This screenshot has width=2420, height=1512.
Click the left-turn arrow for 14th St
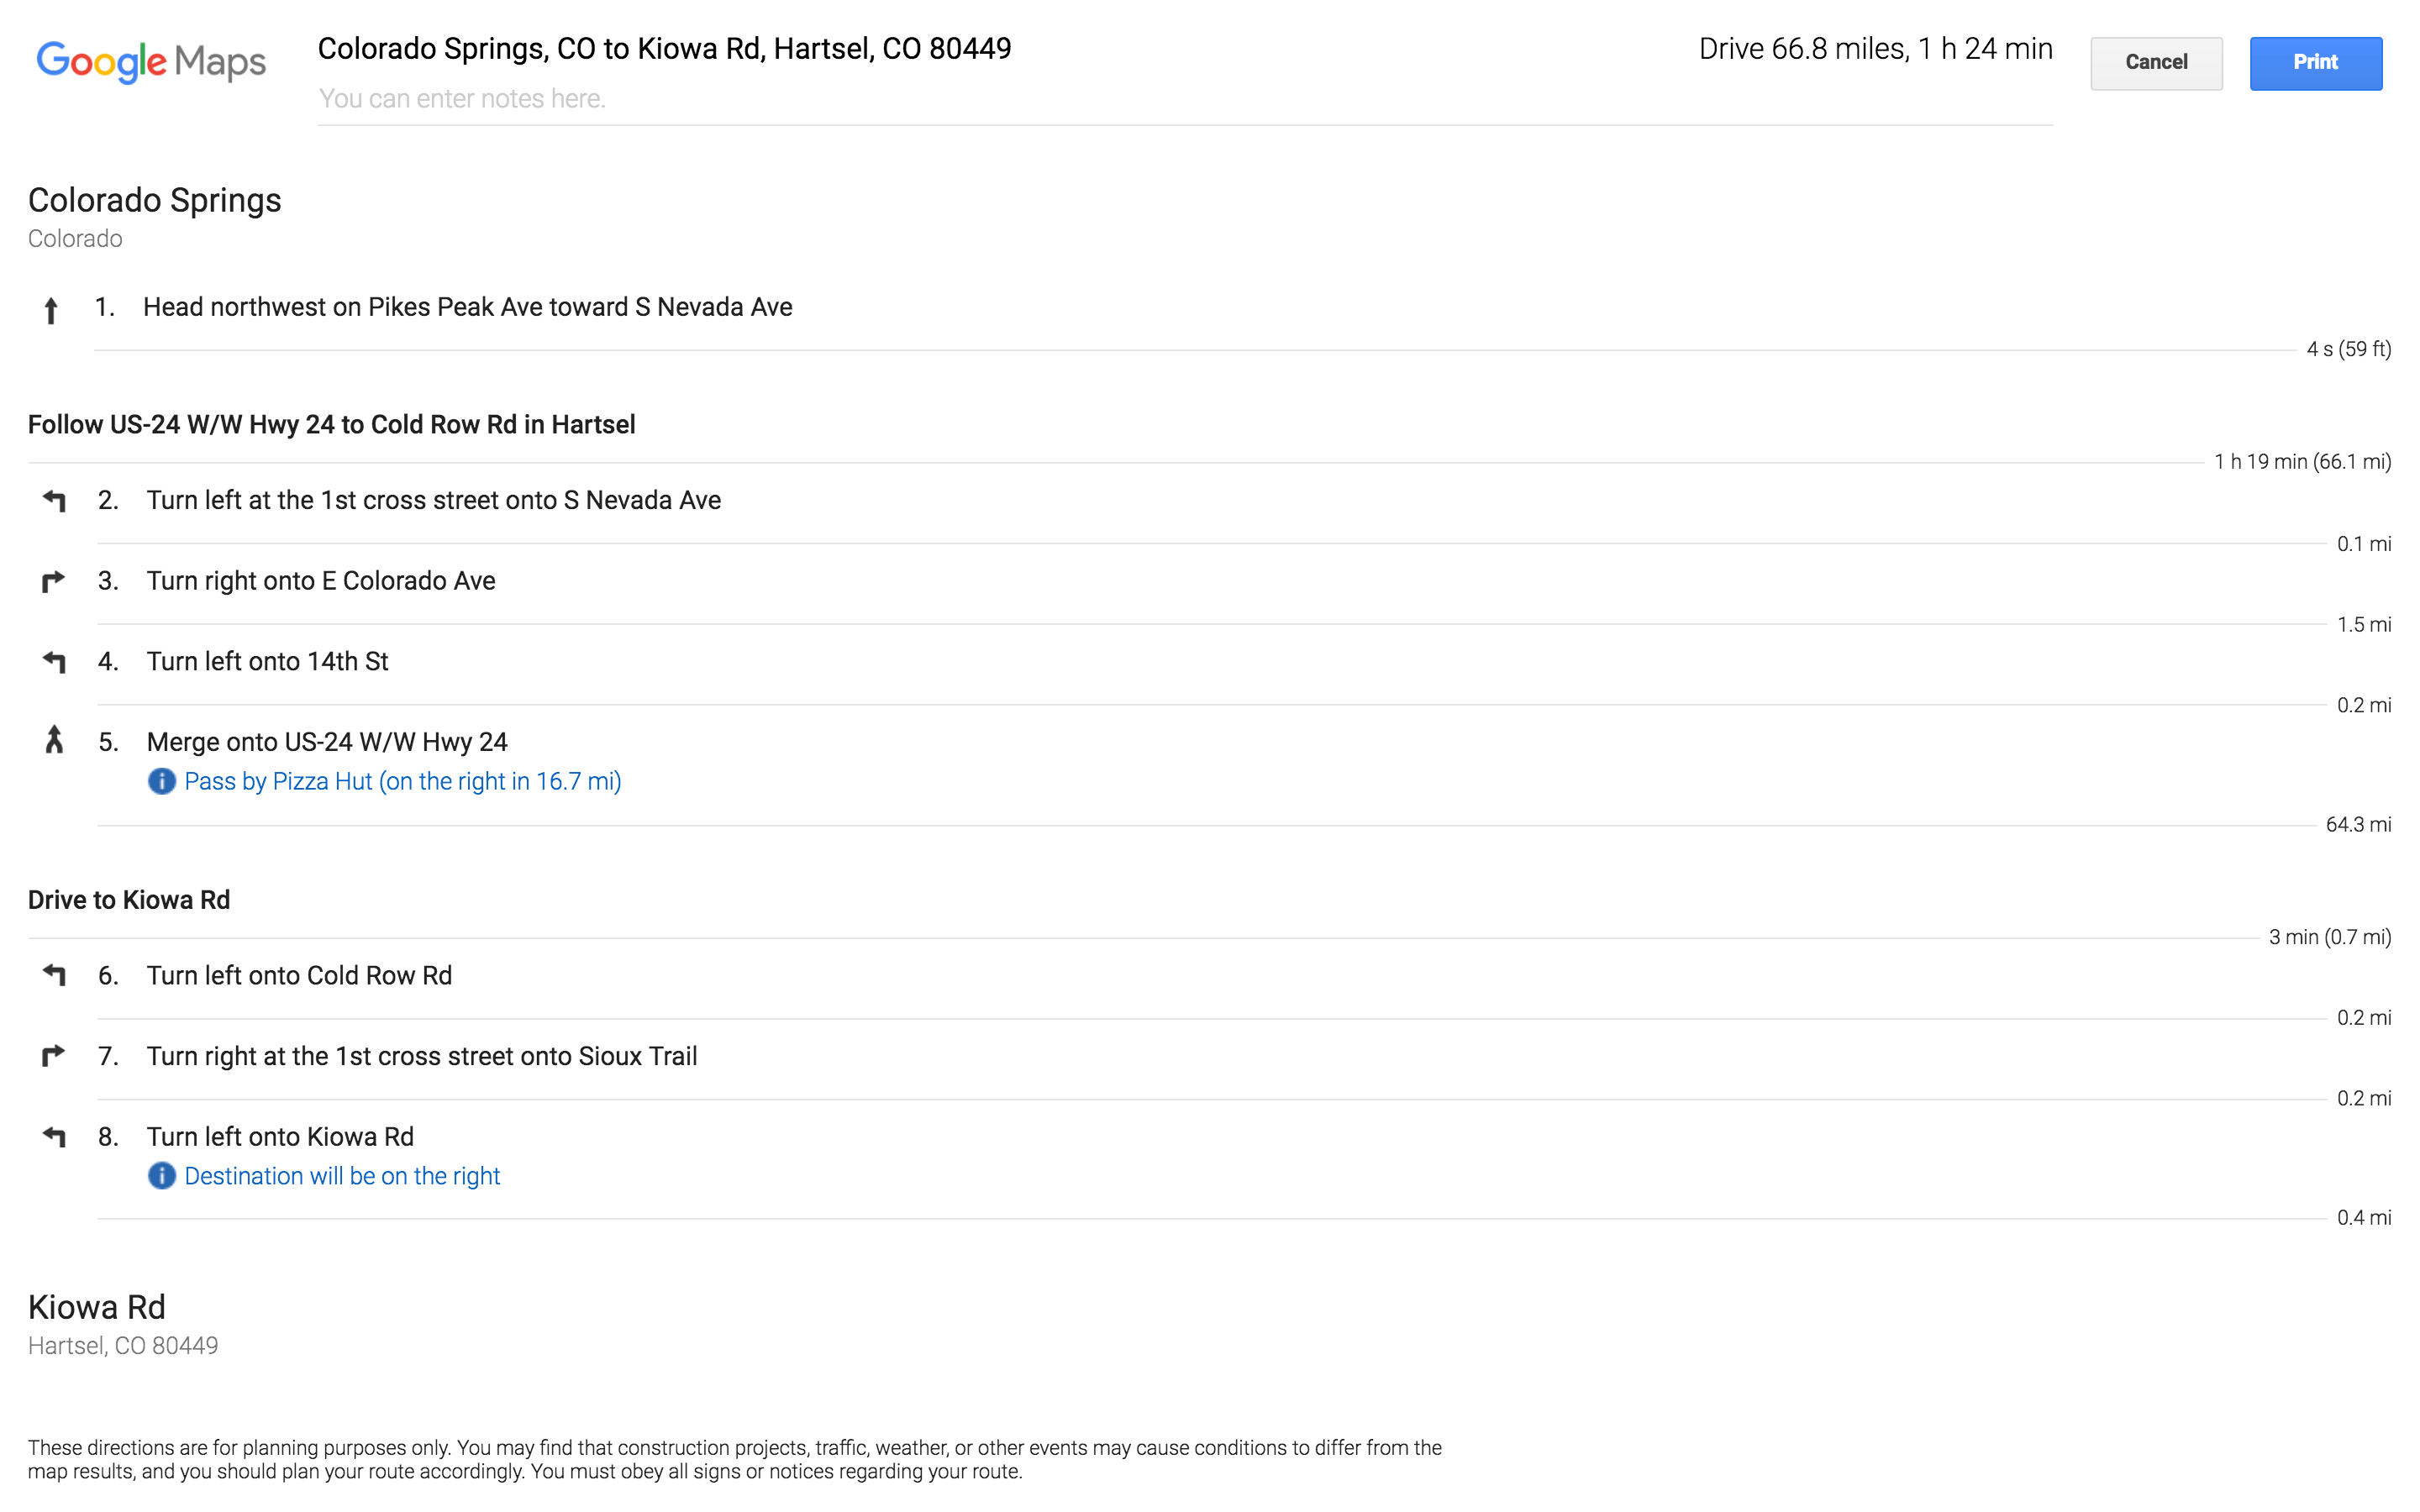coord(54,661)
